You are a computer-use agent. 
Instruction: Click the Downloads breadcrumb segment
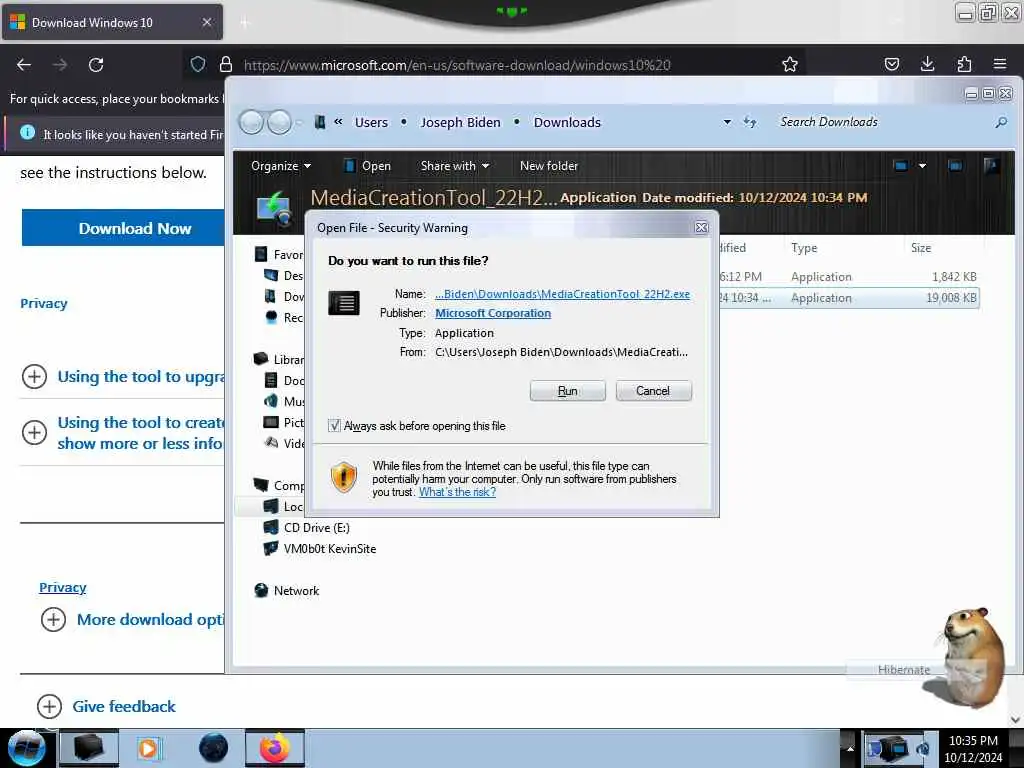click(568, 122)
